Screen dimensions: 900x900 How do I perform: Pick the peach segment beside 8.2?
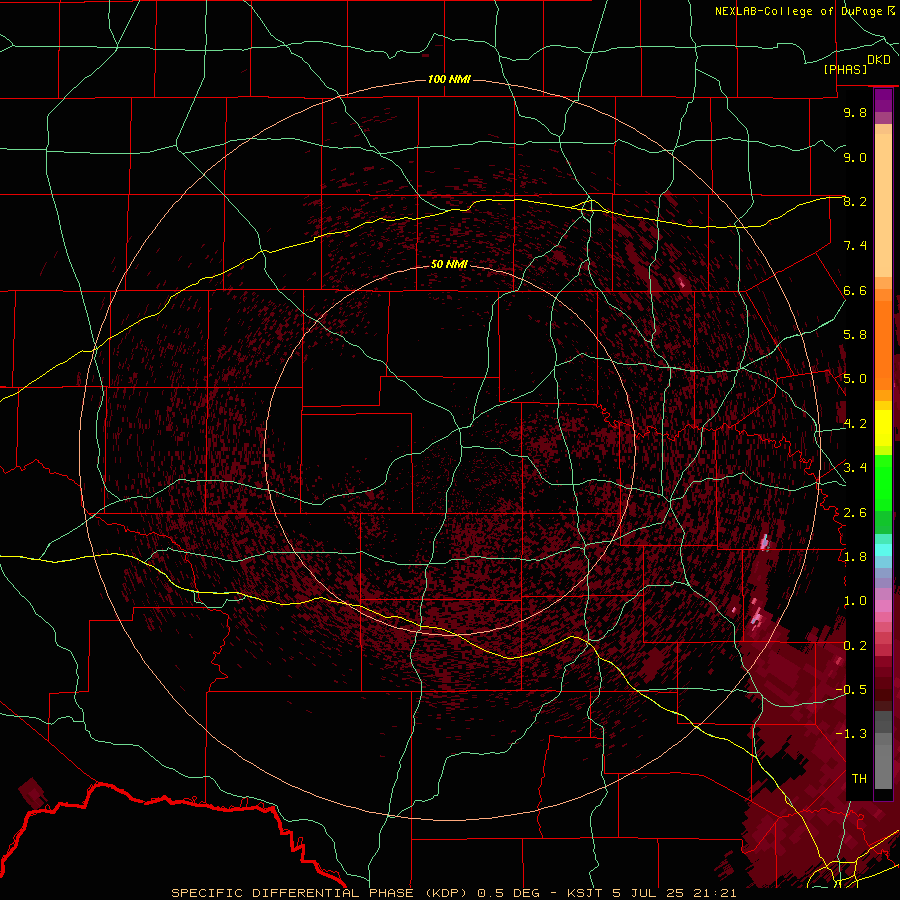[883, 205]
